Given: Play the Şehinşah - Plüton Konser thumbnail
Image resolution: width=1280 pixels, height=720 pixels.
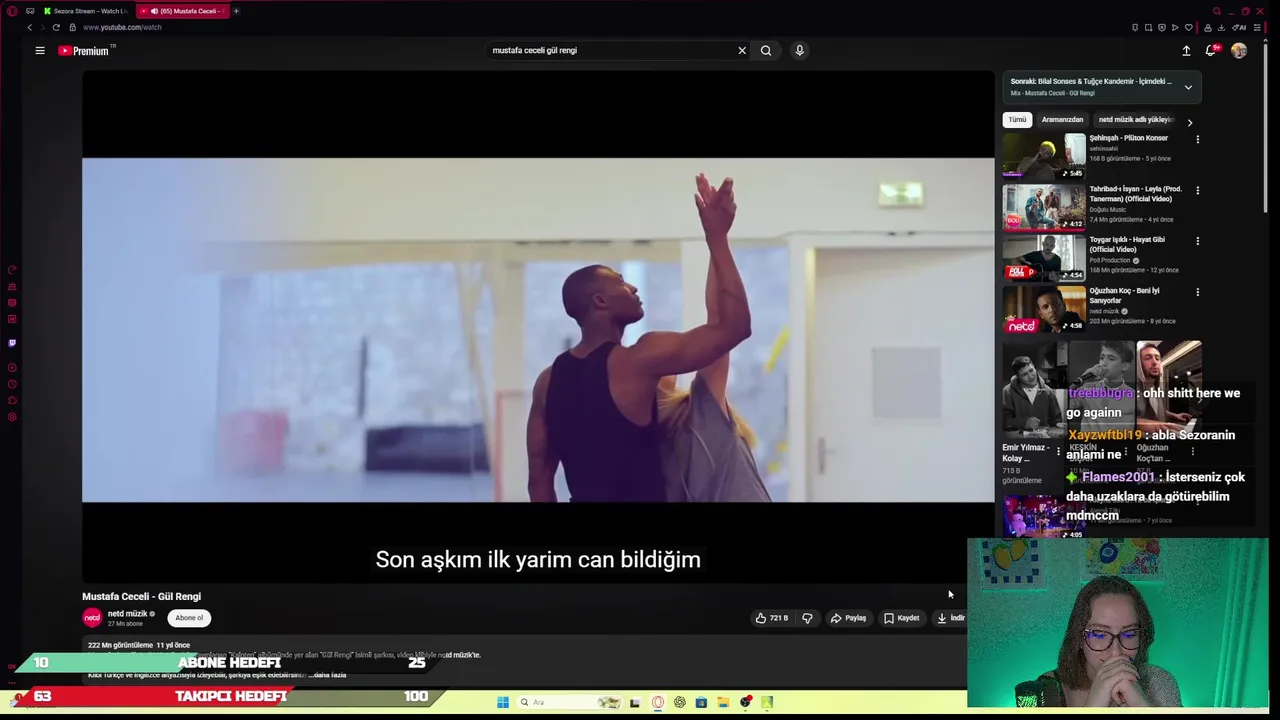Looking at the screenshot, I should pyautogui.click(x=1044, y=156).
